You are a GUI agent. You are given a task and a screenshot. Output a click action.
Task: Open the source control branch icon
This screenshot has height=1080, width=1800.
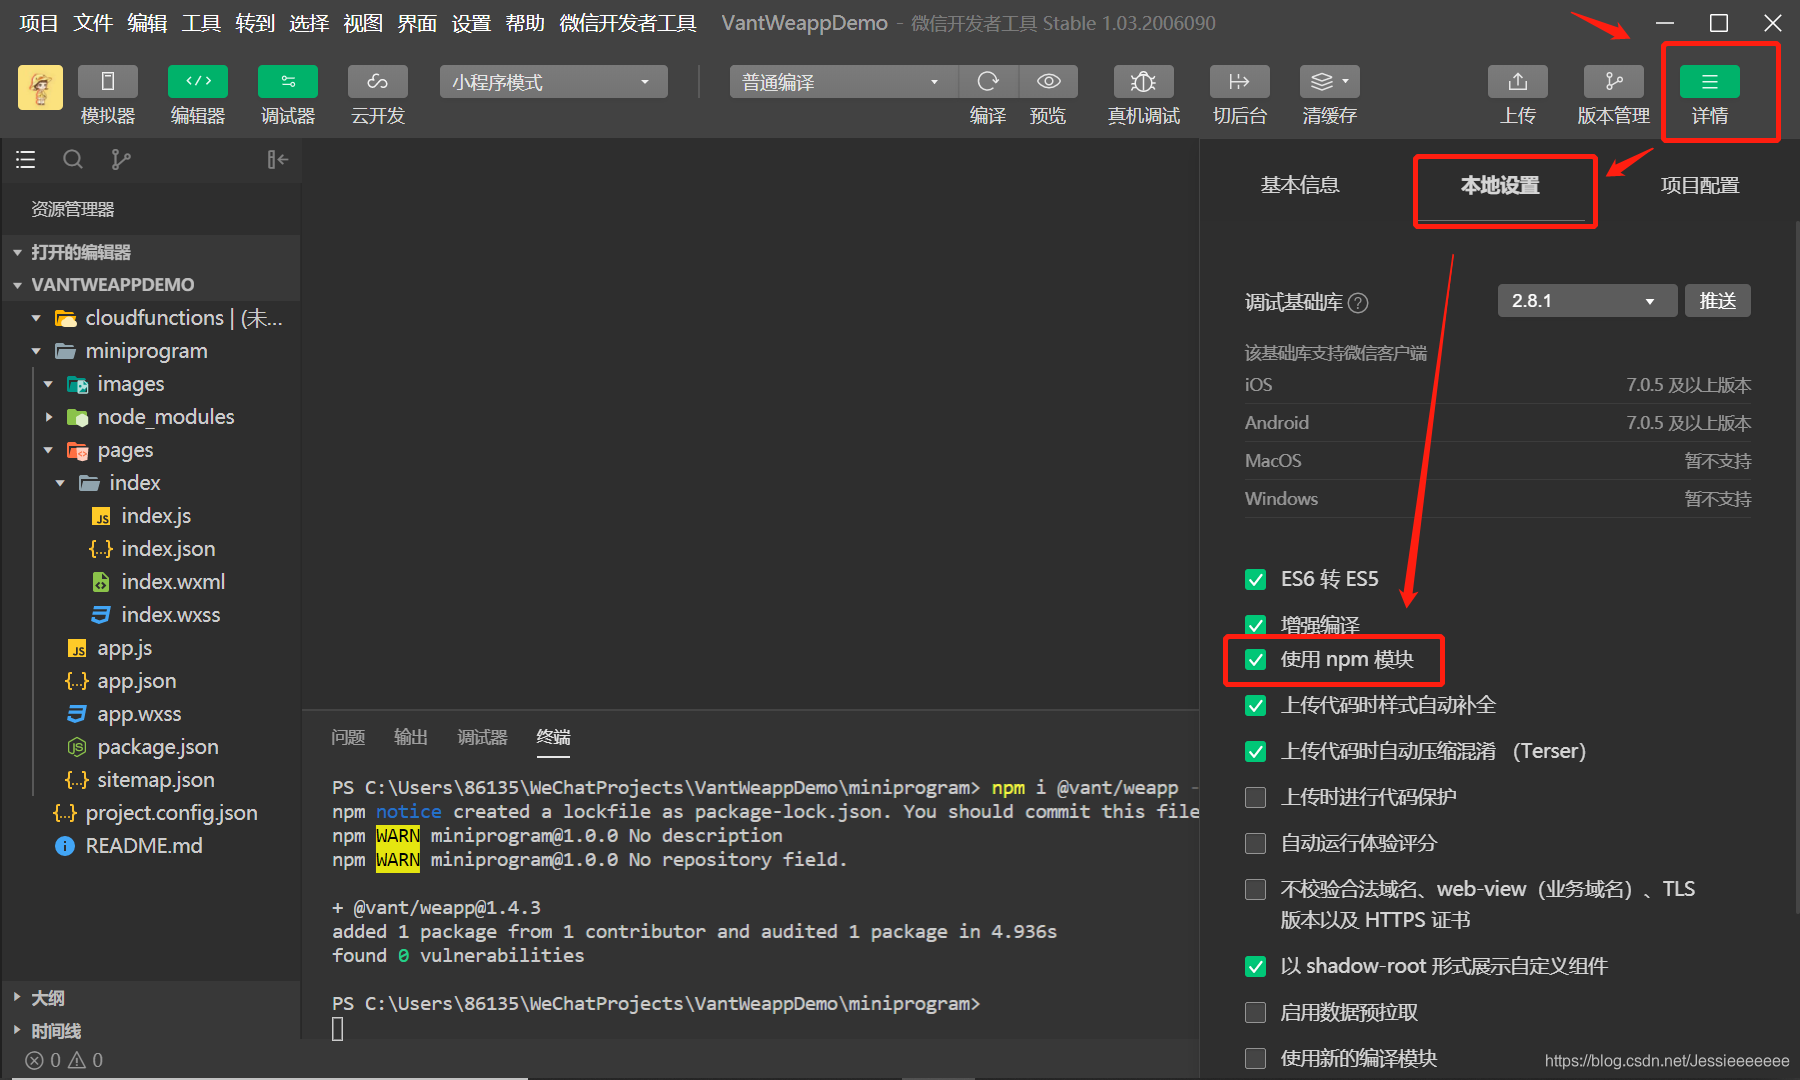click(x=121, y=159)
